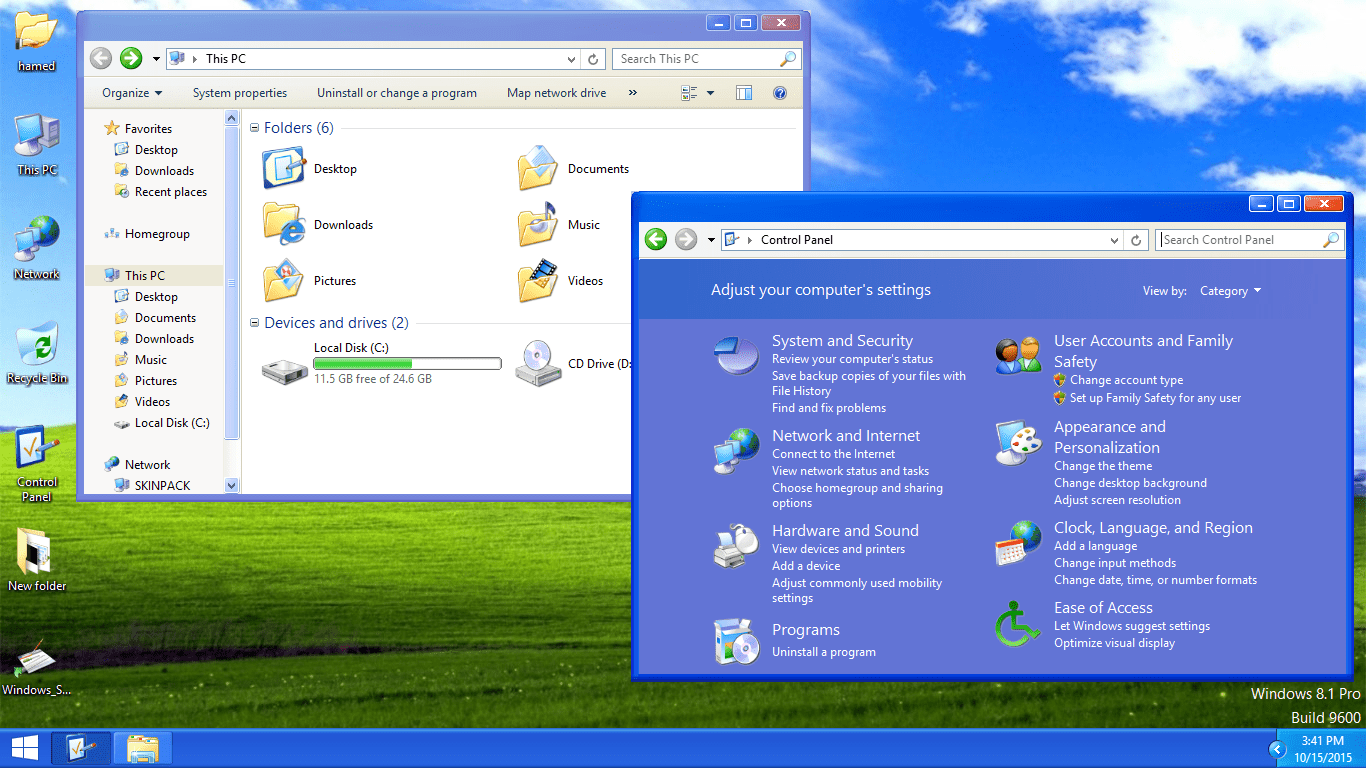Click the User Accounts people icon
Screen dimensions: 1366x768
[1018, 356]
